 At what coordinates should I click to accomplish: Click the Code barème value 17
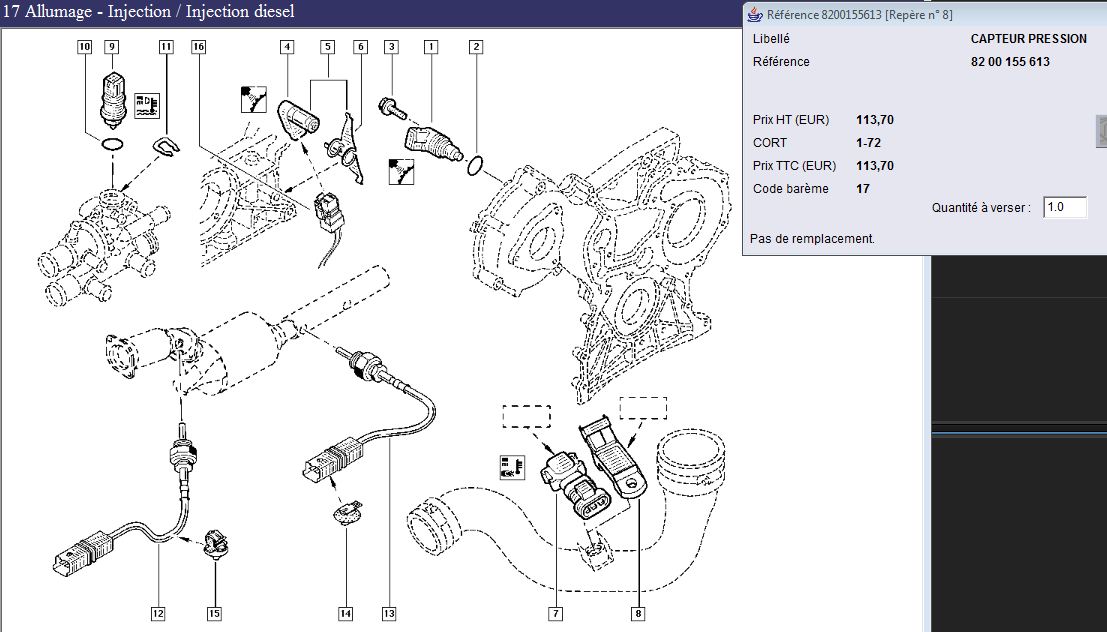point(863,189)
